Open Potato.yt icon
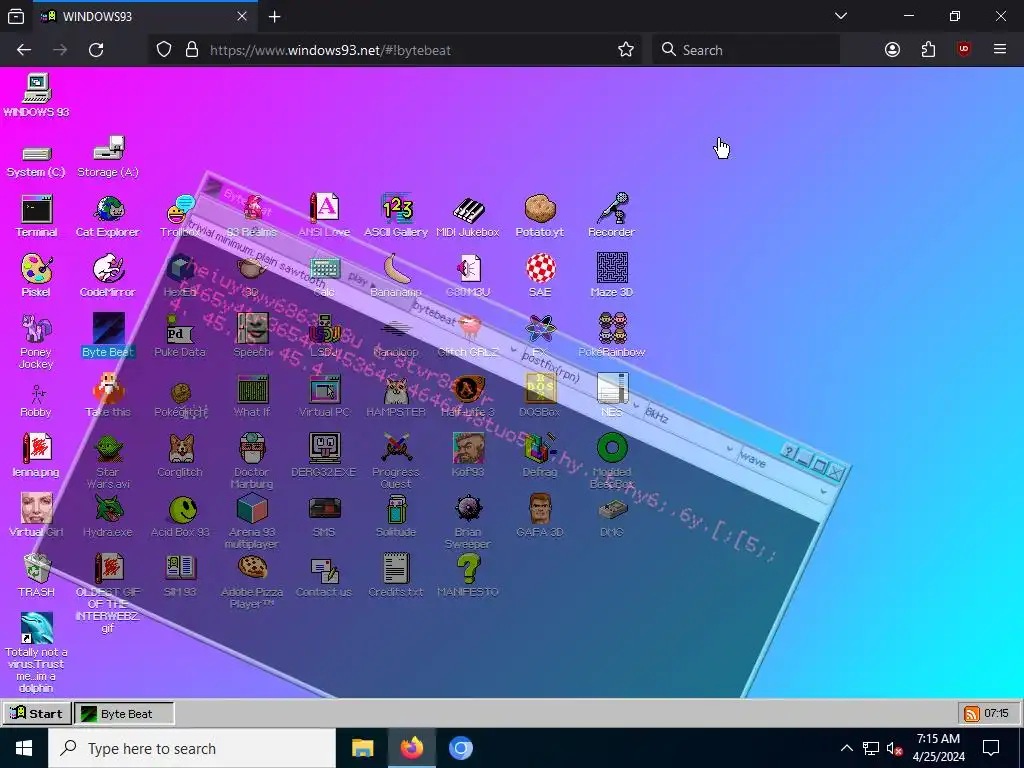The width and height of the screenshot is (1024, 768). click(x=540, y=209)
